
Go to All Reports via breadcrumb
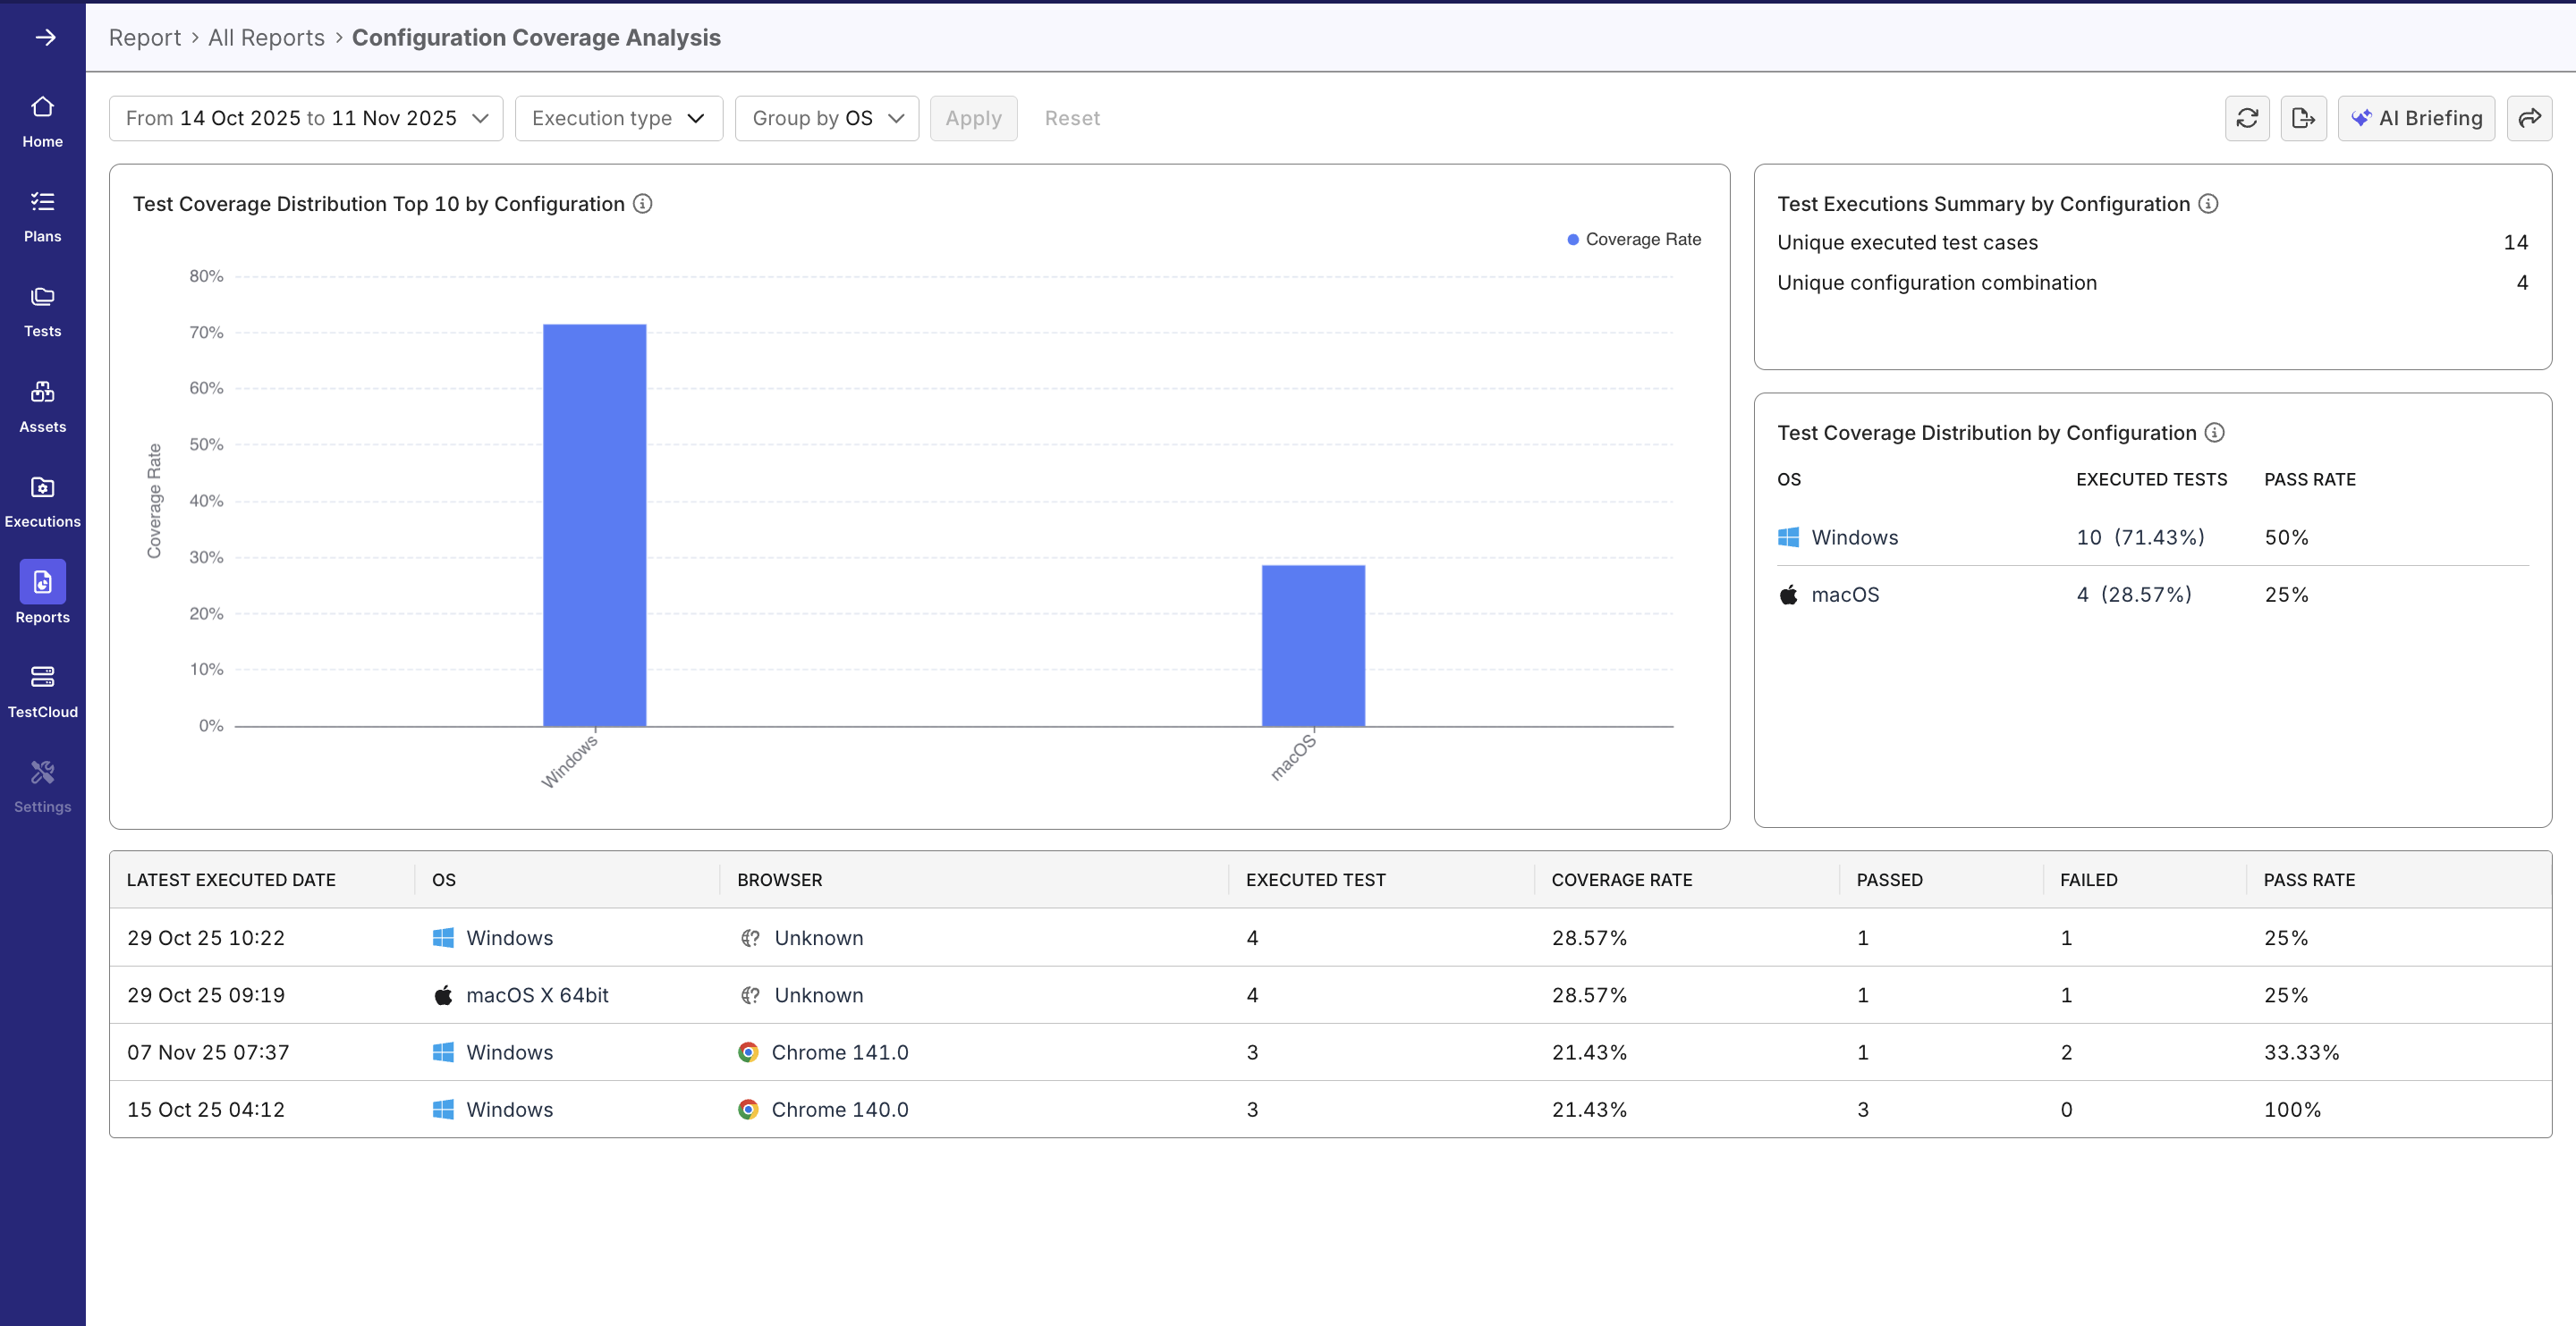pyautogui.click(x=266, y=37)
